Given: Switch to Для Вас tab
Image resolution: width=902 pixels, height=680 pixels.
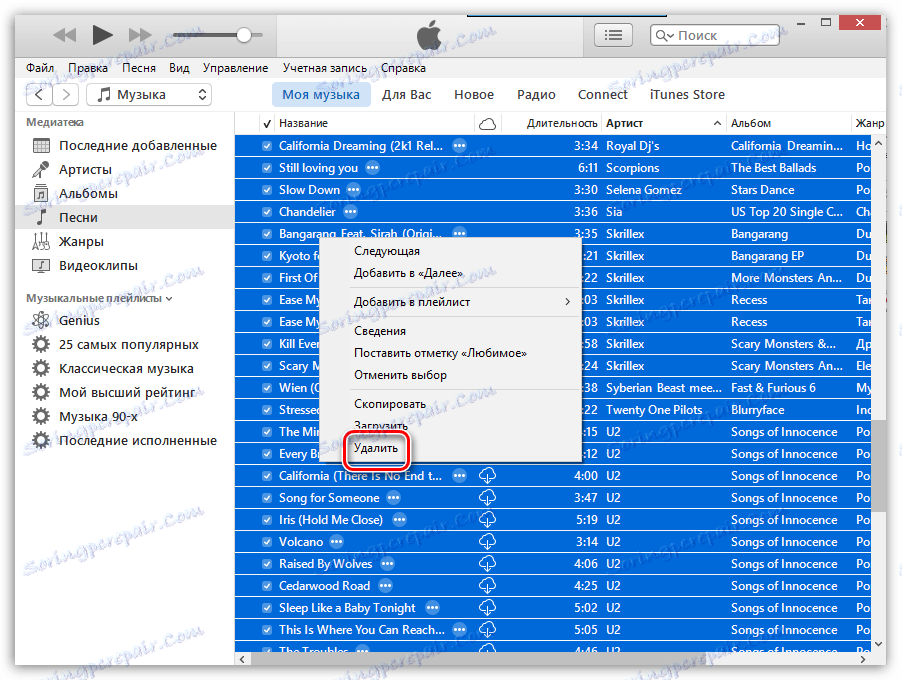Looking at the screenshot, I should coord(406,95).
